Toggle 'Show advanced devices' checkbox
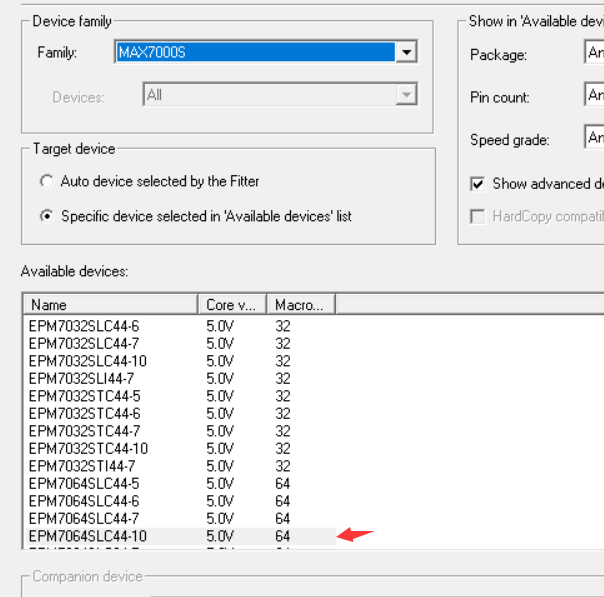Screen dimensions: 604x597 (477, 184)
